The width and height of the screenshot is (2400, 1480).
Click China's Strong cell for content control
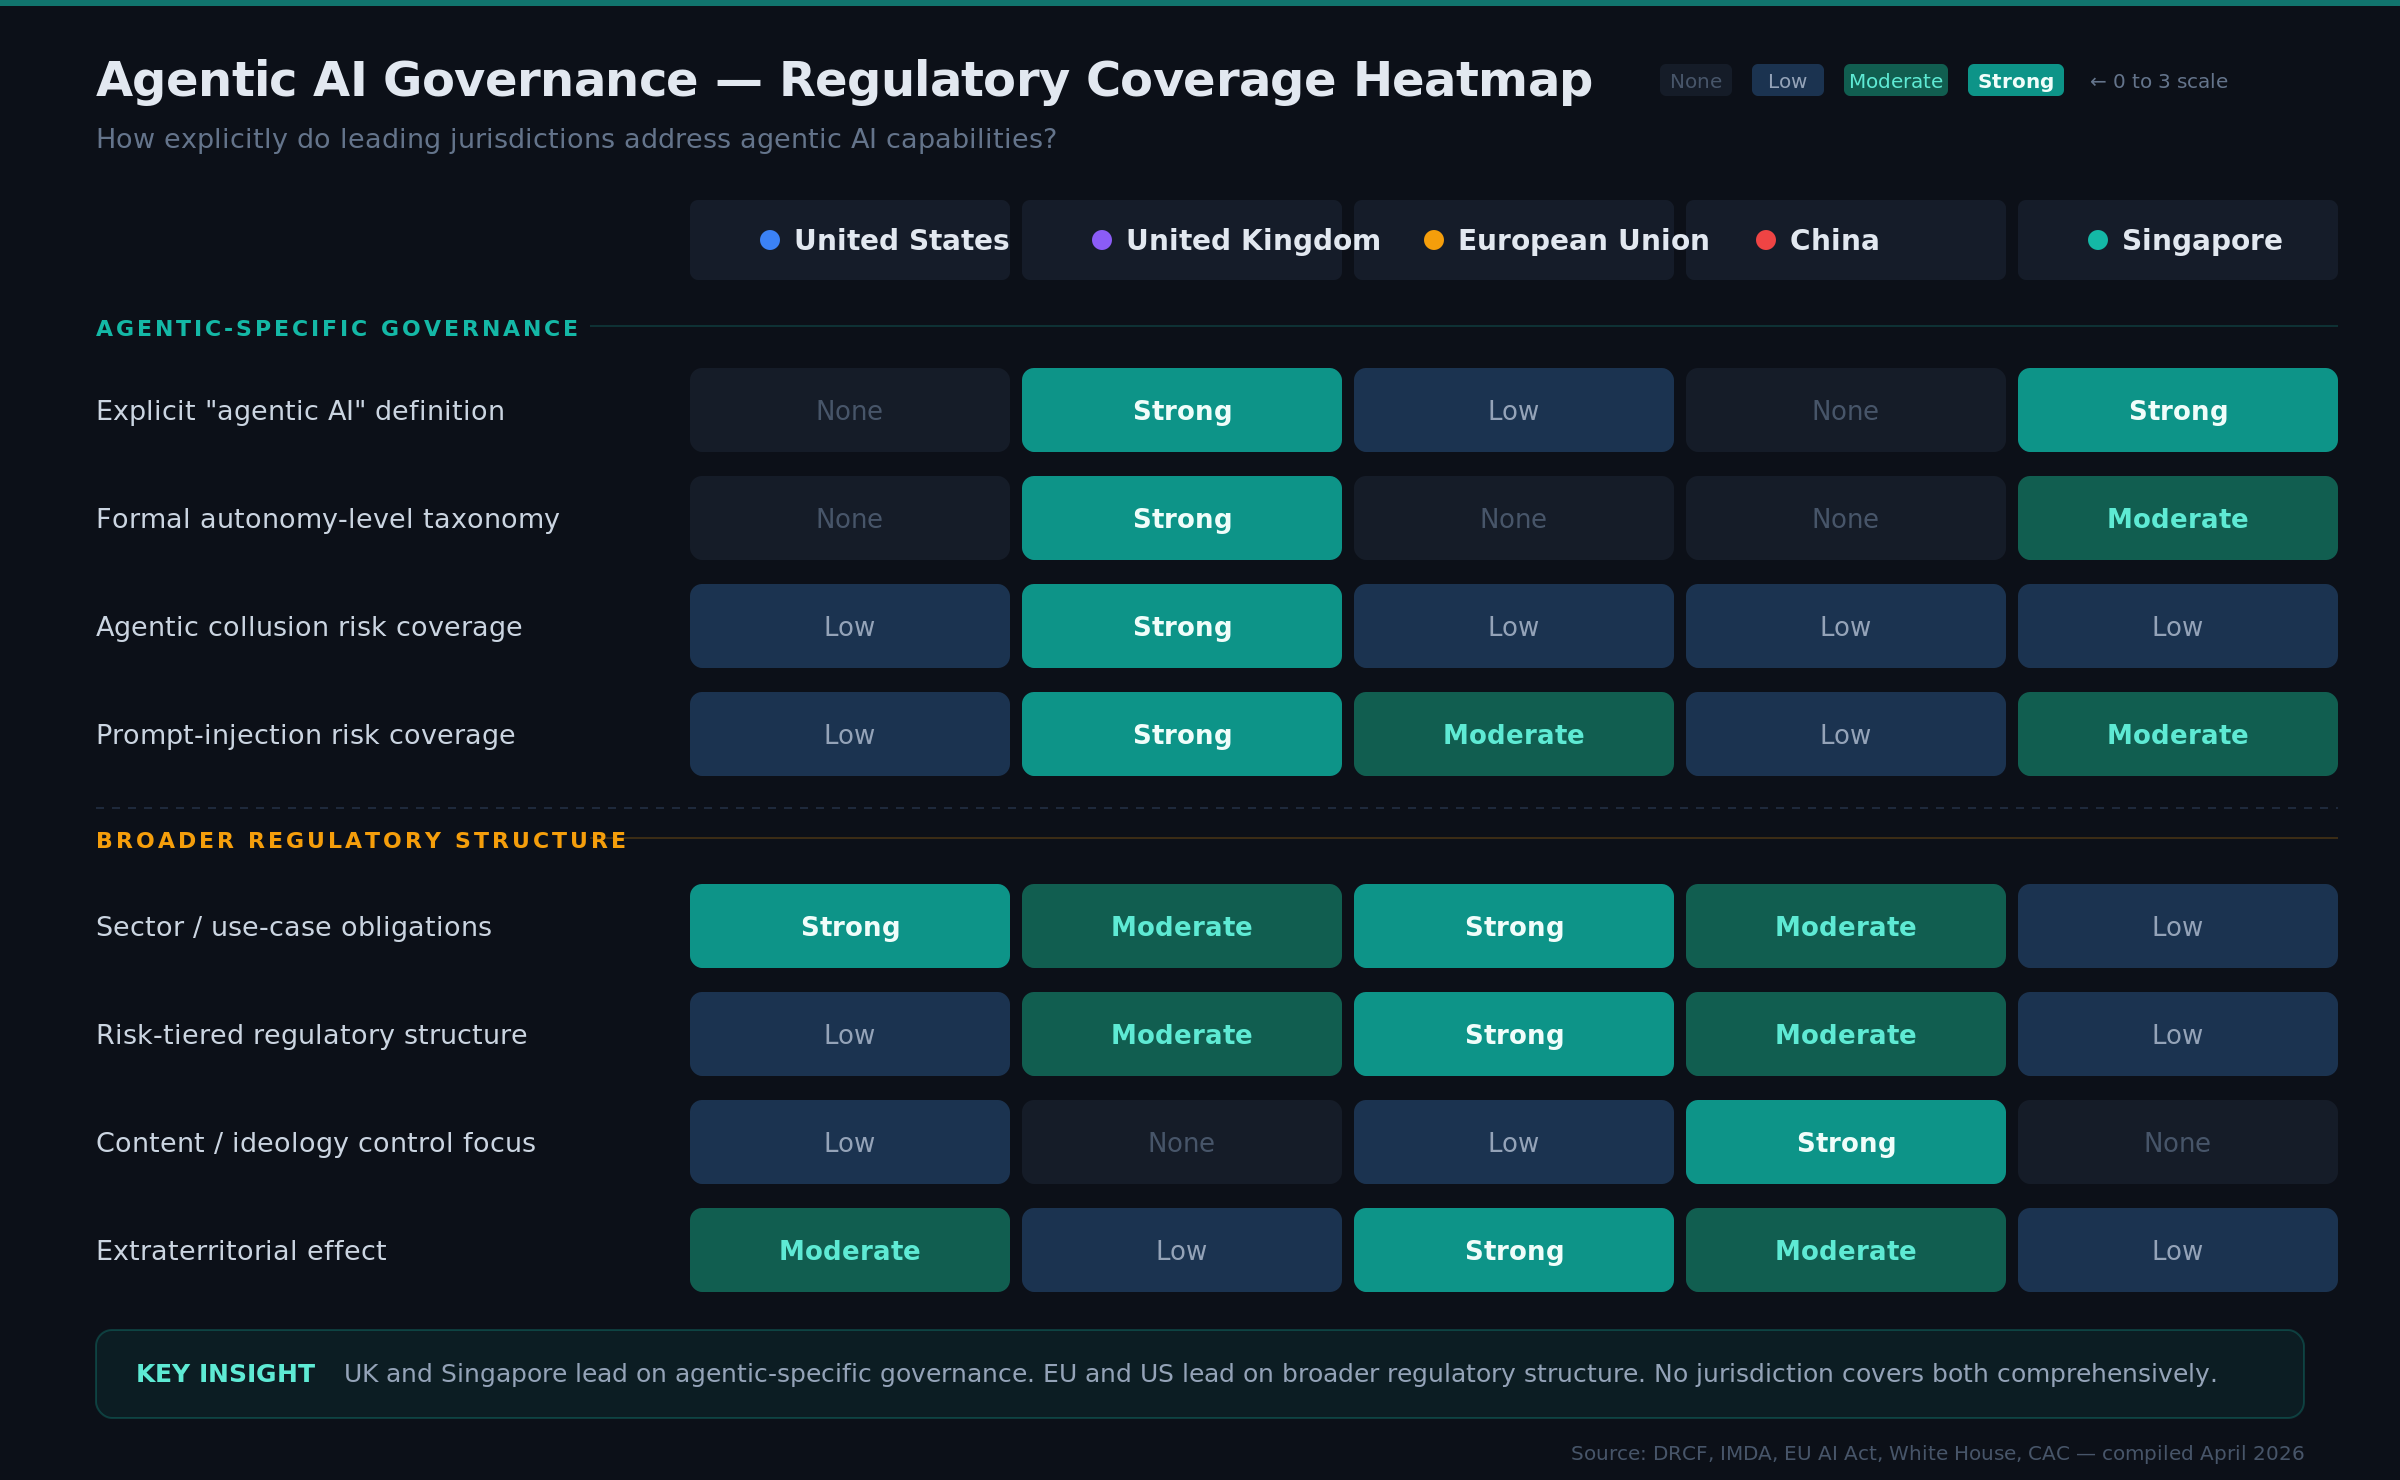point(1845,1142)
